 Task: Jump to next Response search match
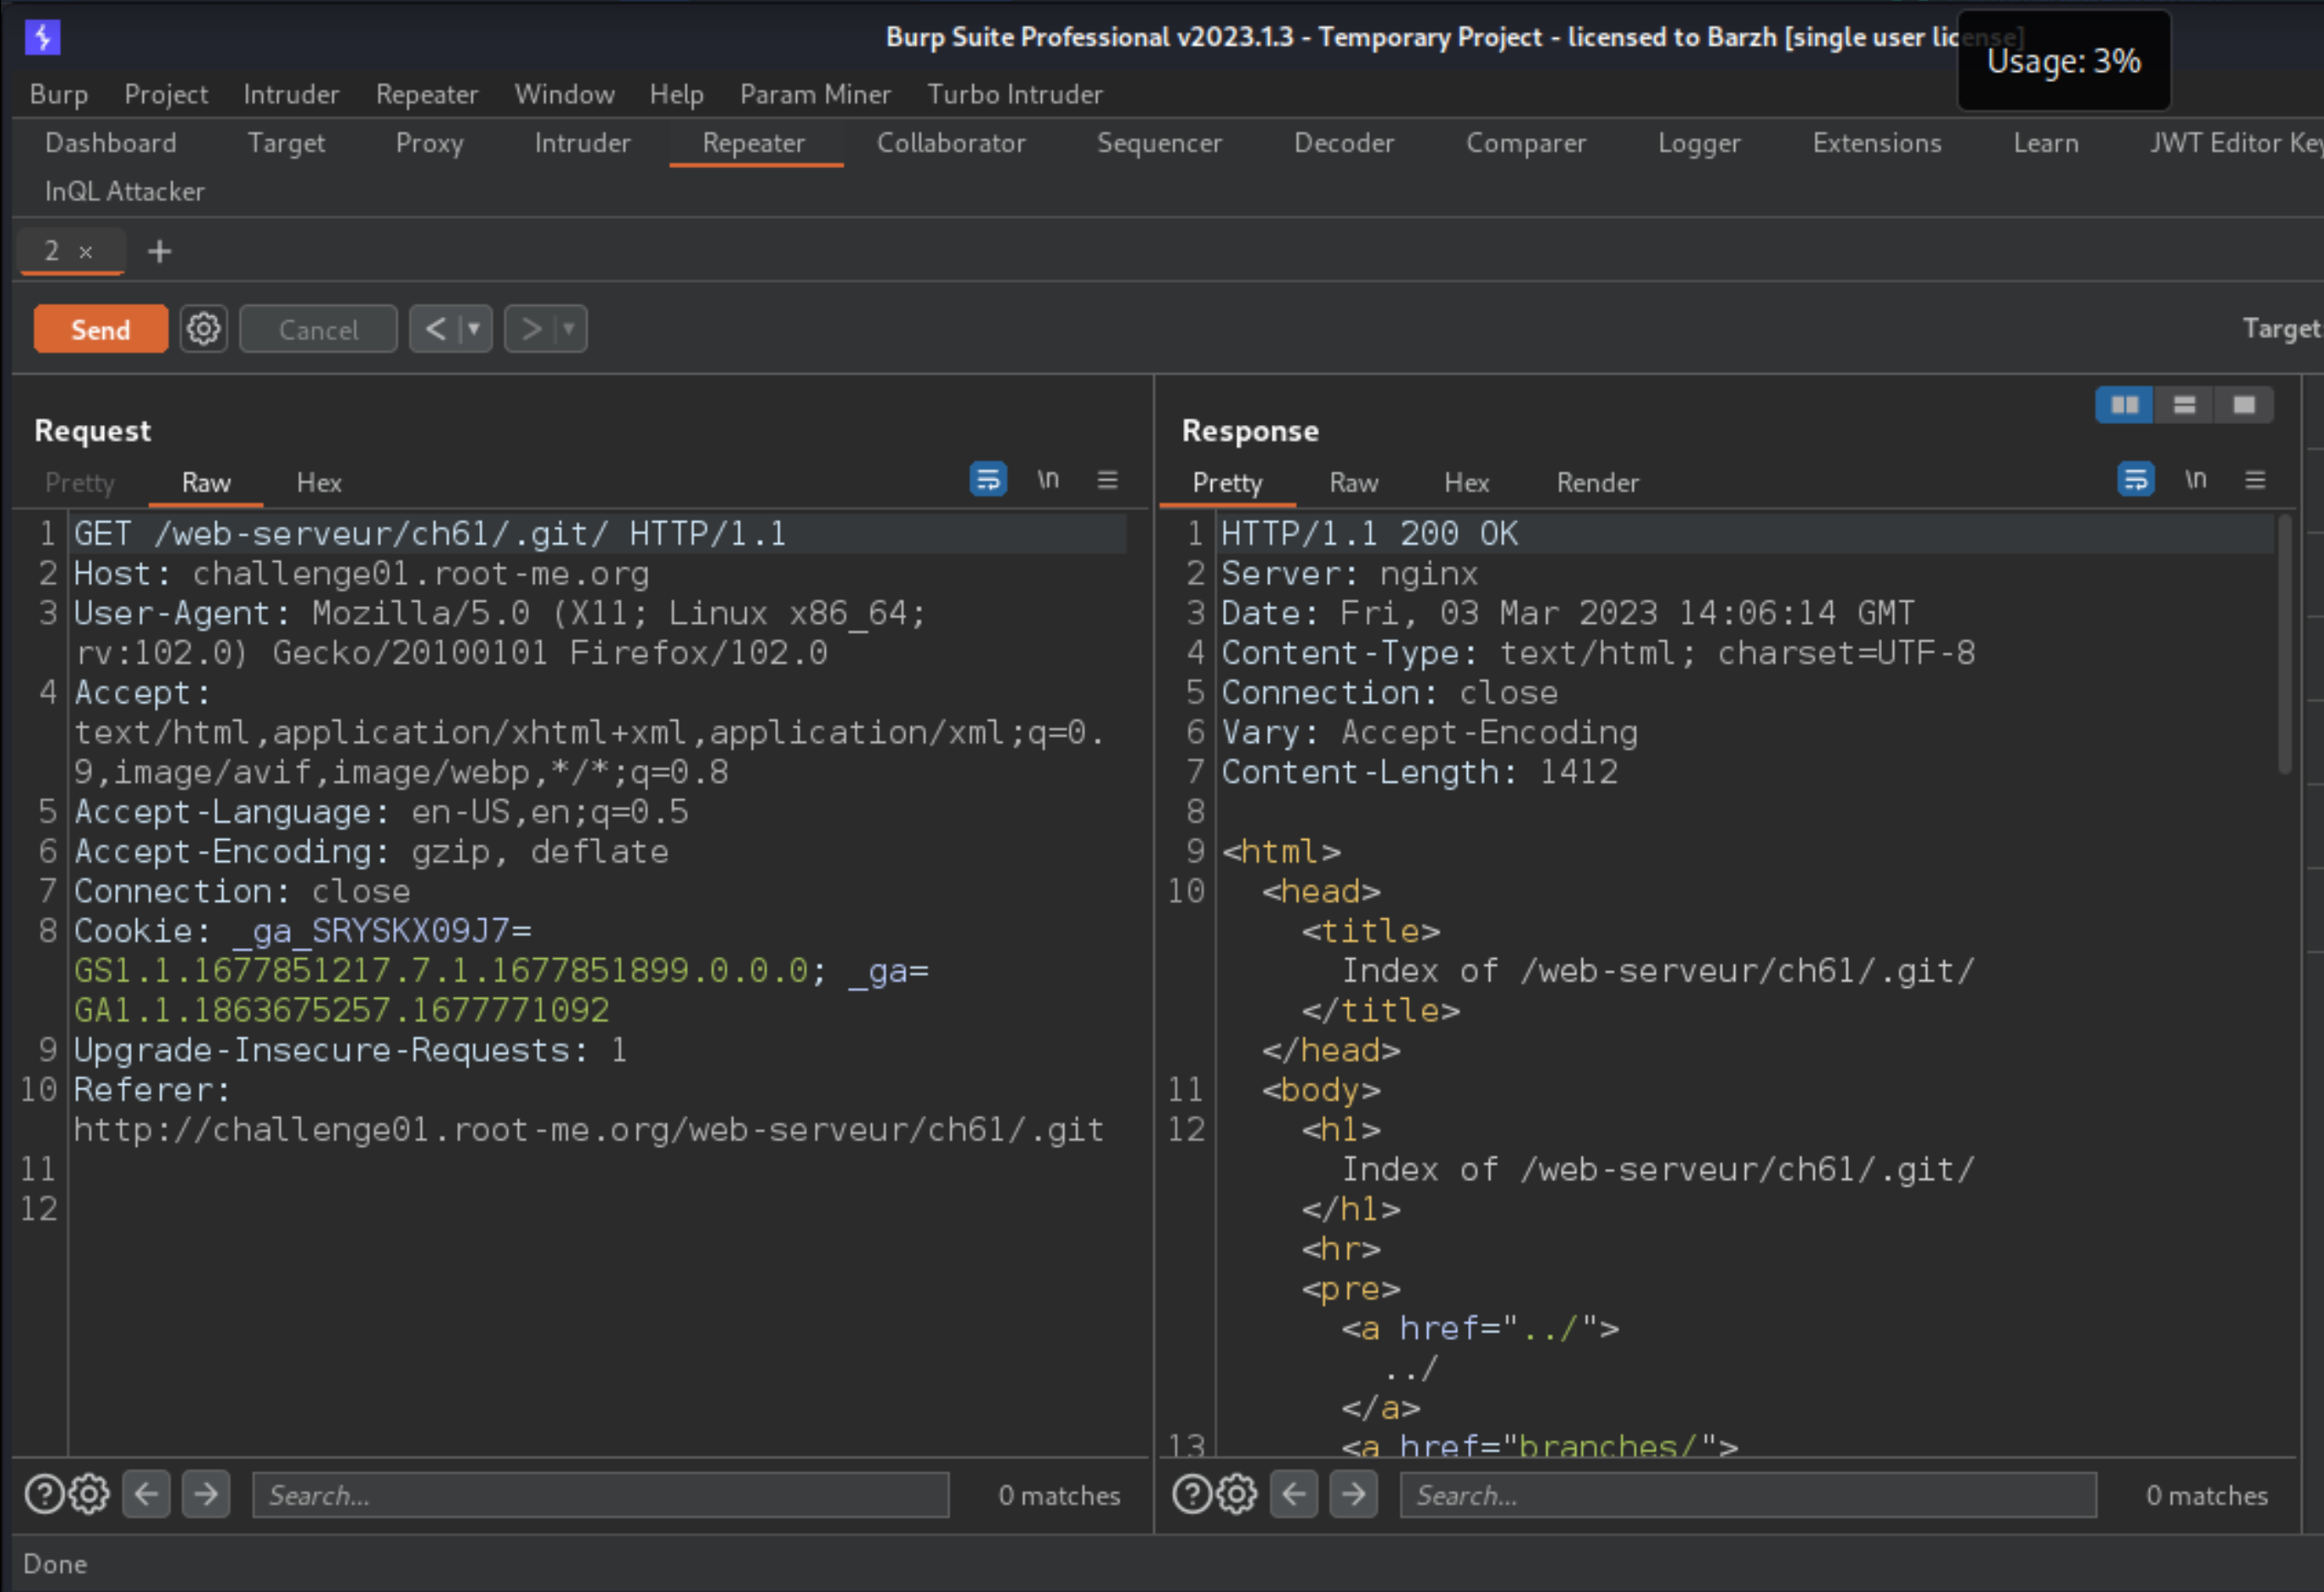(1354, 1494)
